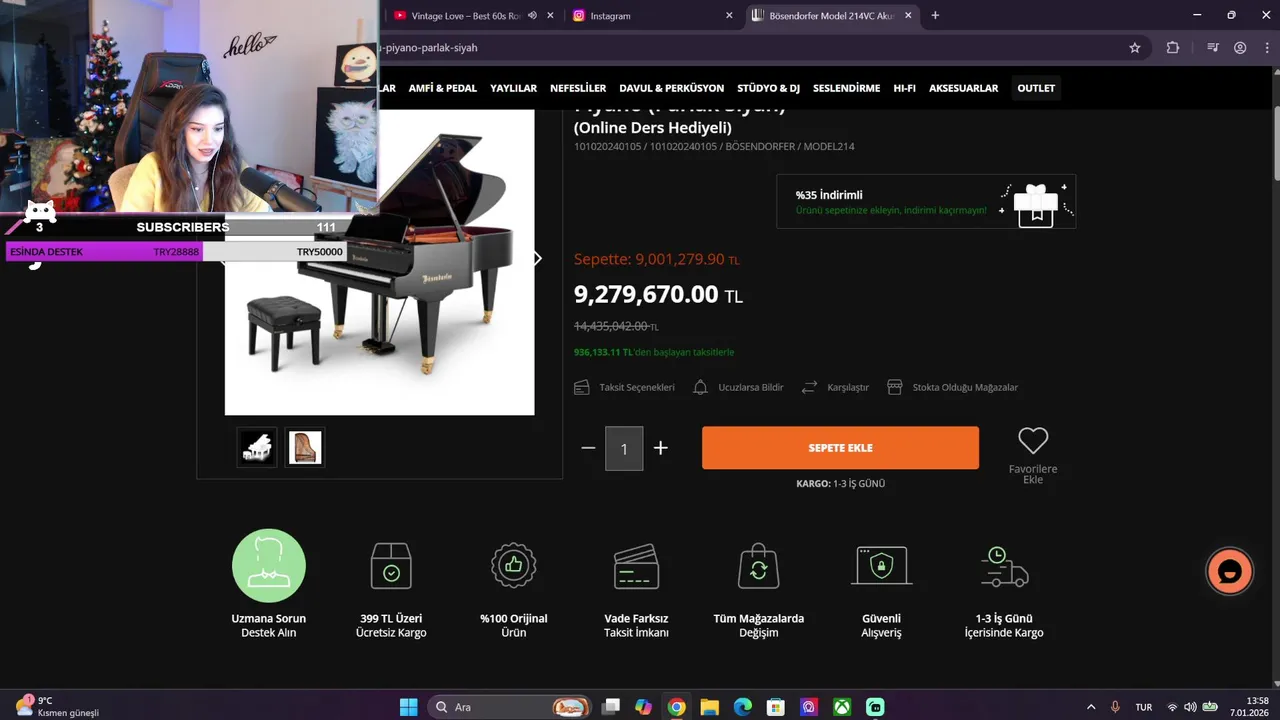Click the quantity input field
The image size is (1280, 720).
click(x=624, y=448)
